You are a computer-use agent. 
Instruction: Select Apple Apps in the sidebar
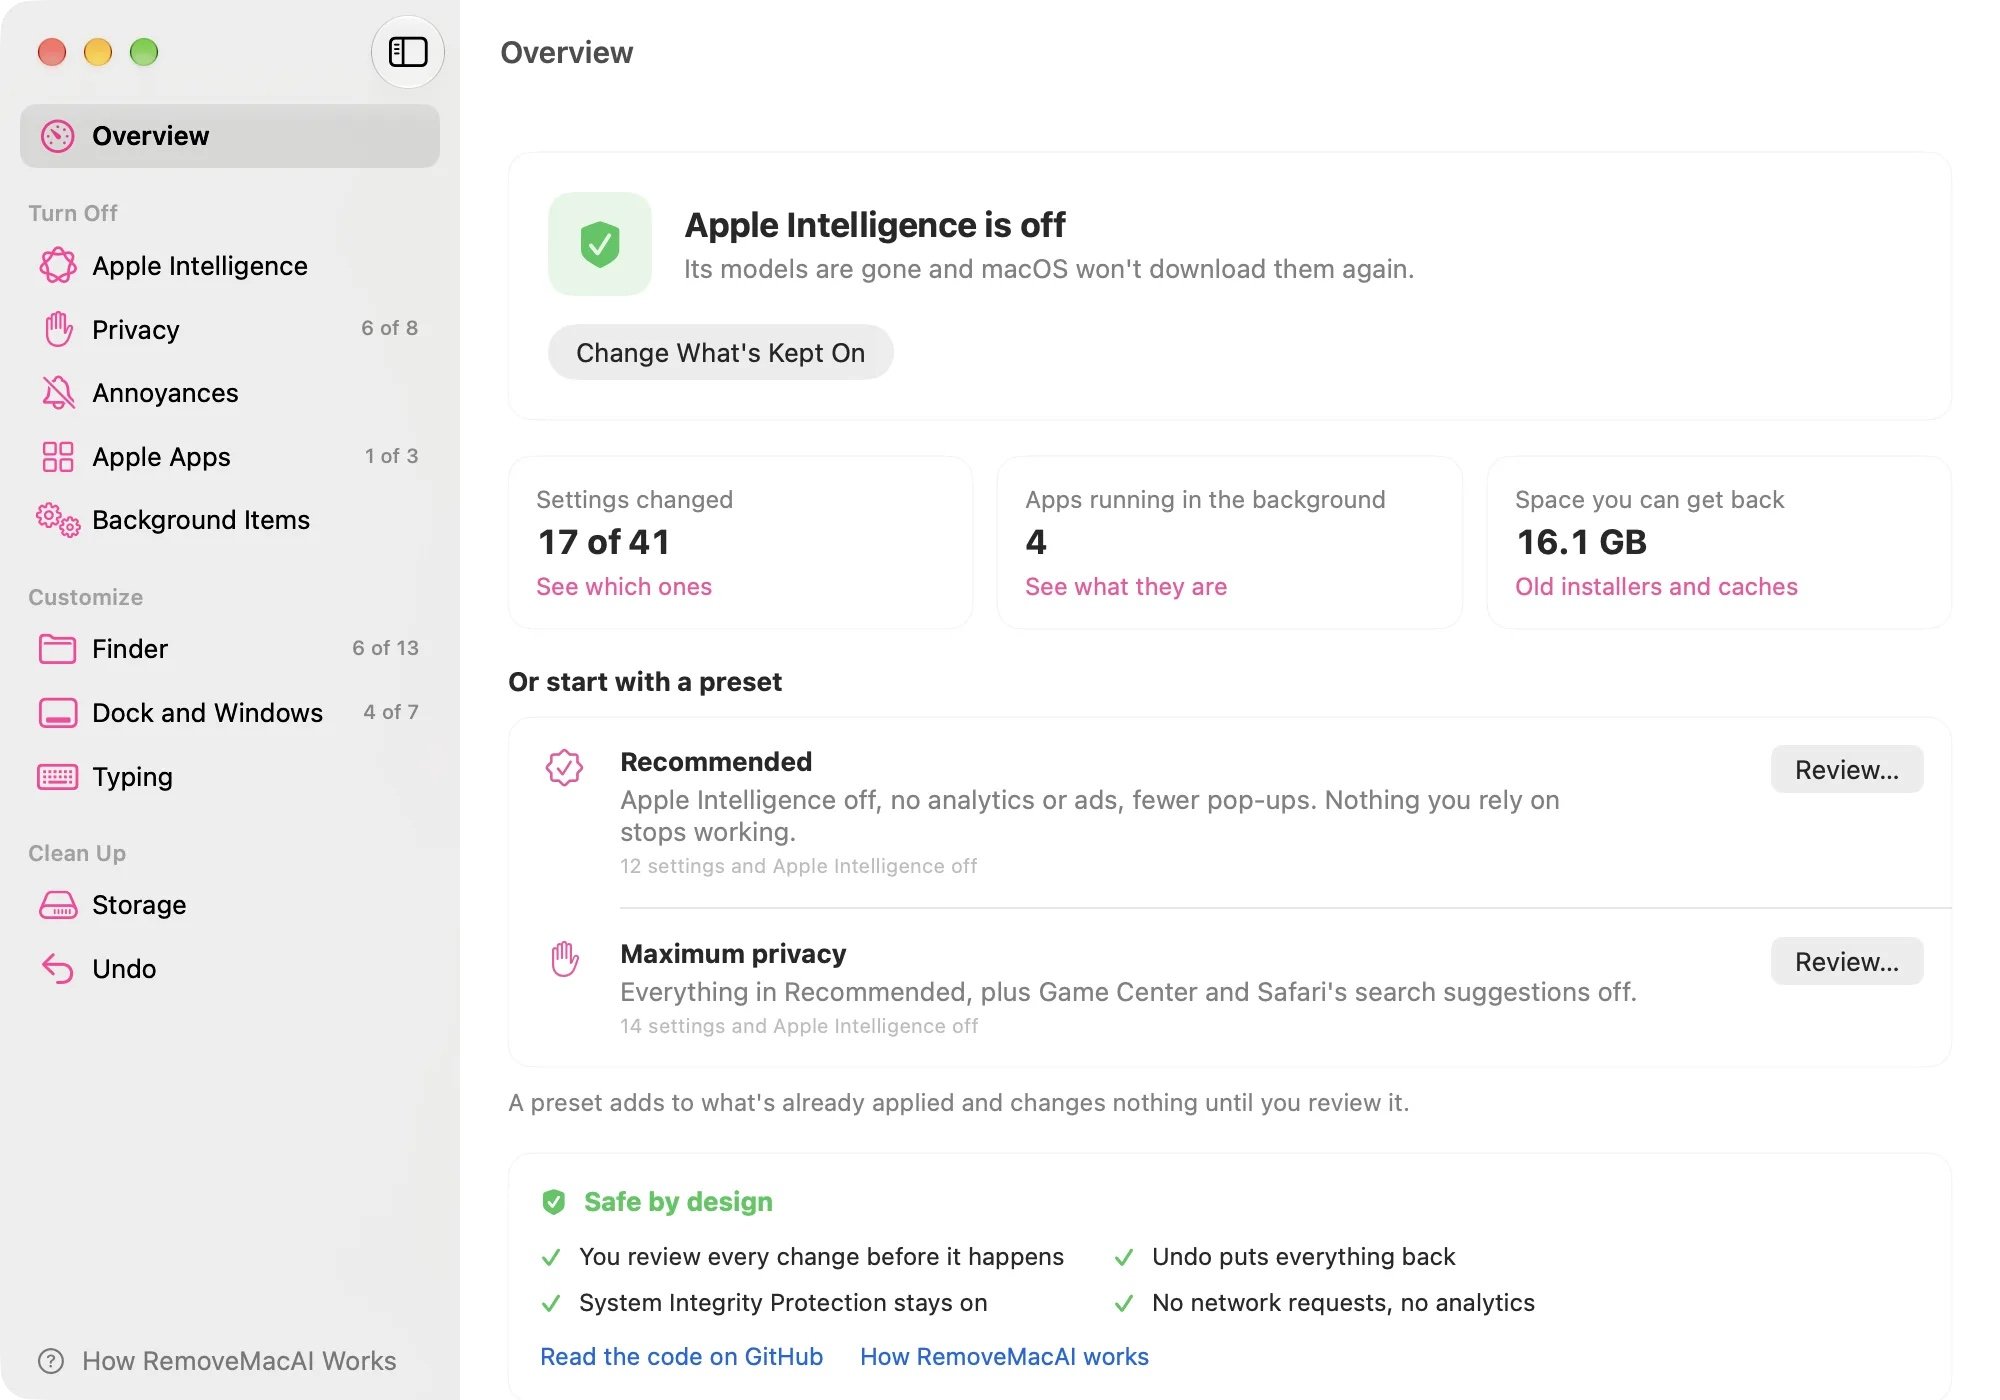click(230, 457)
